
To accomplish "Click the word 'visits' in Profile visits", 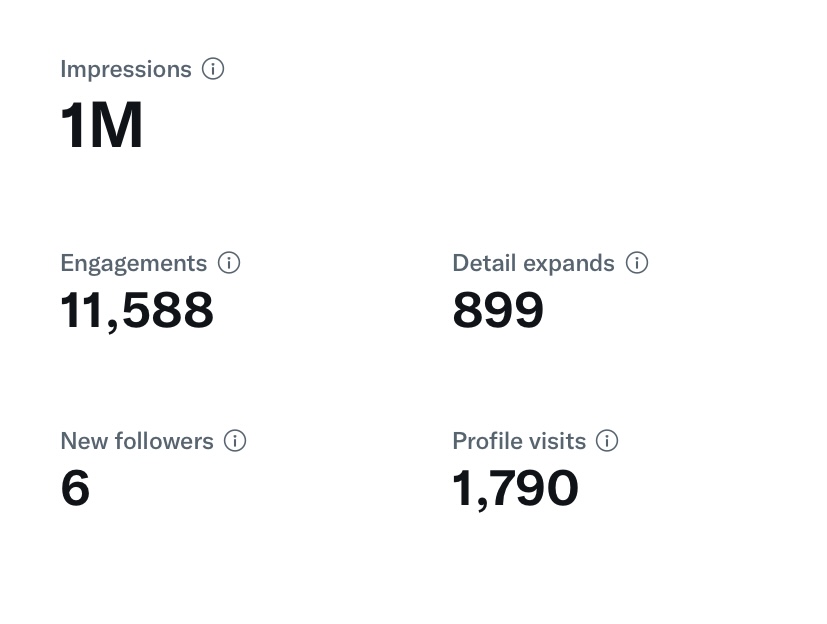I will click(x=563, y=441).
